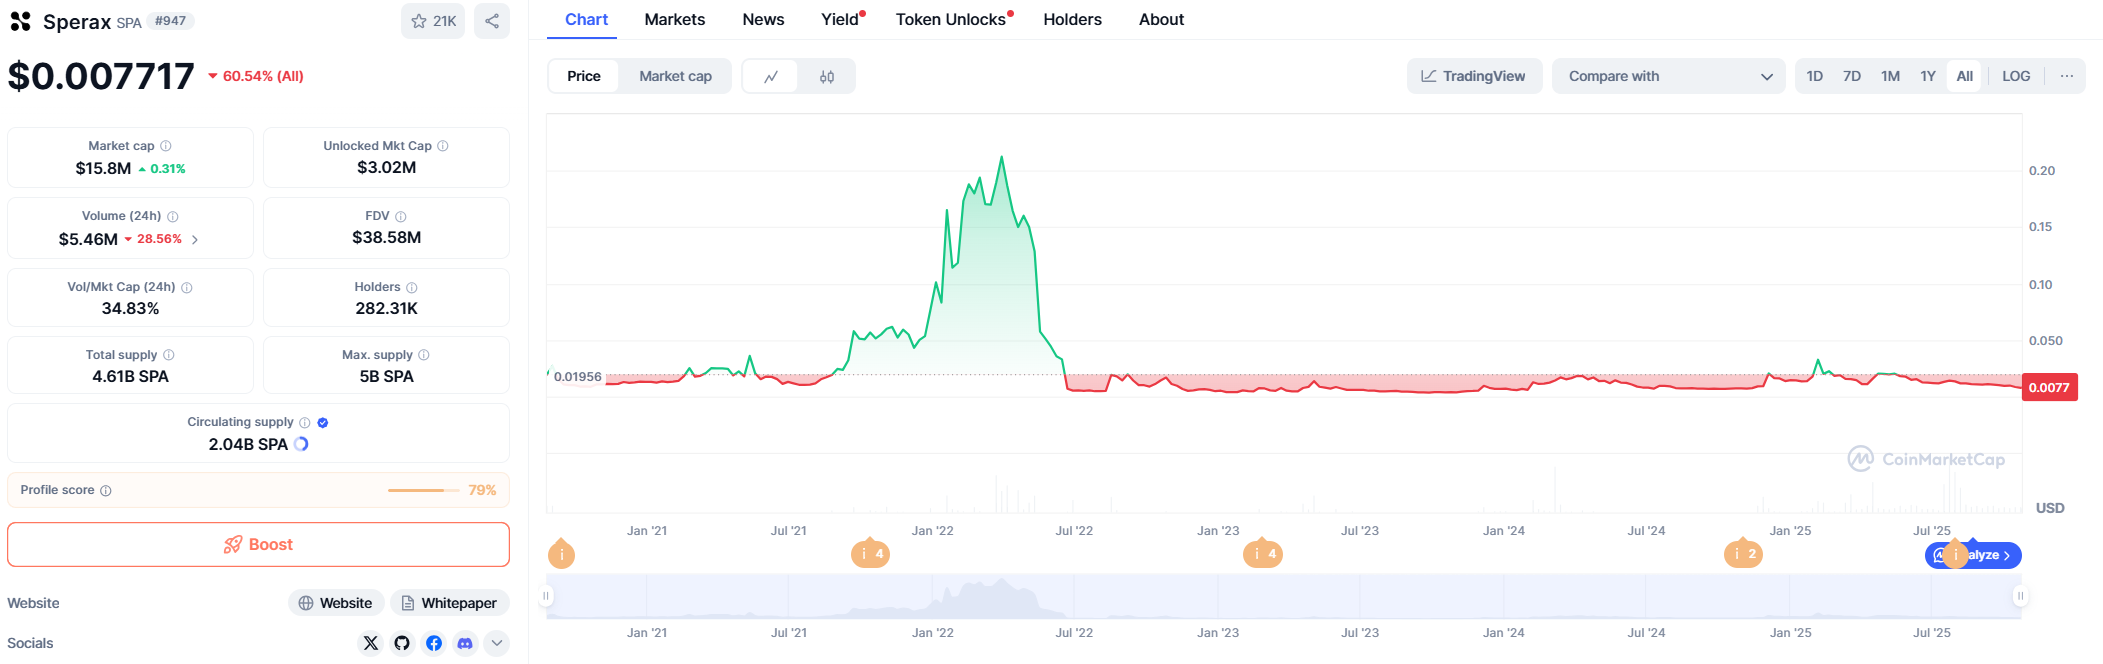The height and width of the screenshot is (664, 2103).
Task: Switch to line chart view icon
Action: (x=771, y=77)
